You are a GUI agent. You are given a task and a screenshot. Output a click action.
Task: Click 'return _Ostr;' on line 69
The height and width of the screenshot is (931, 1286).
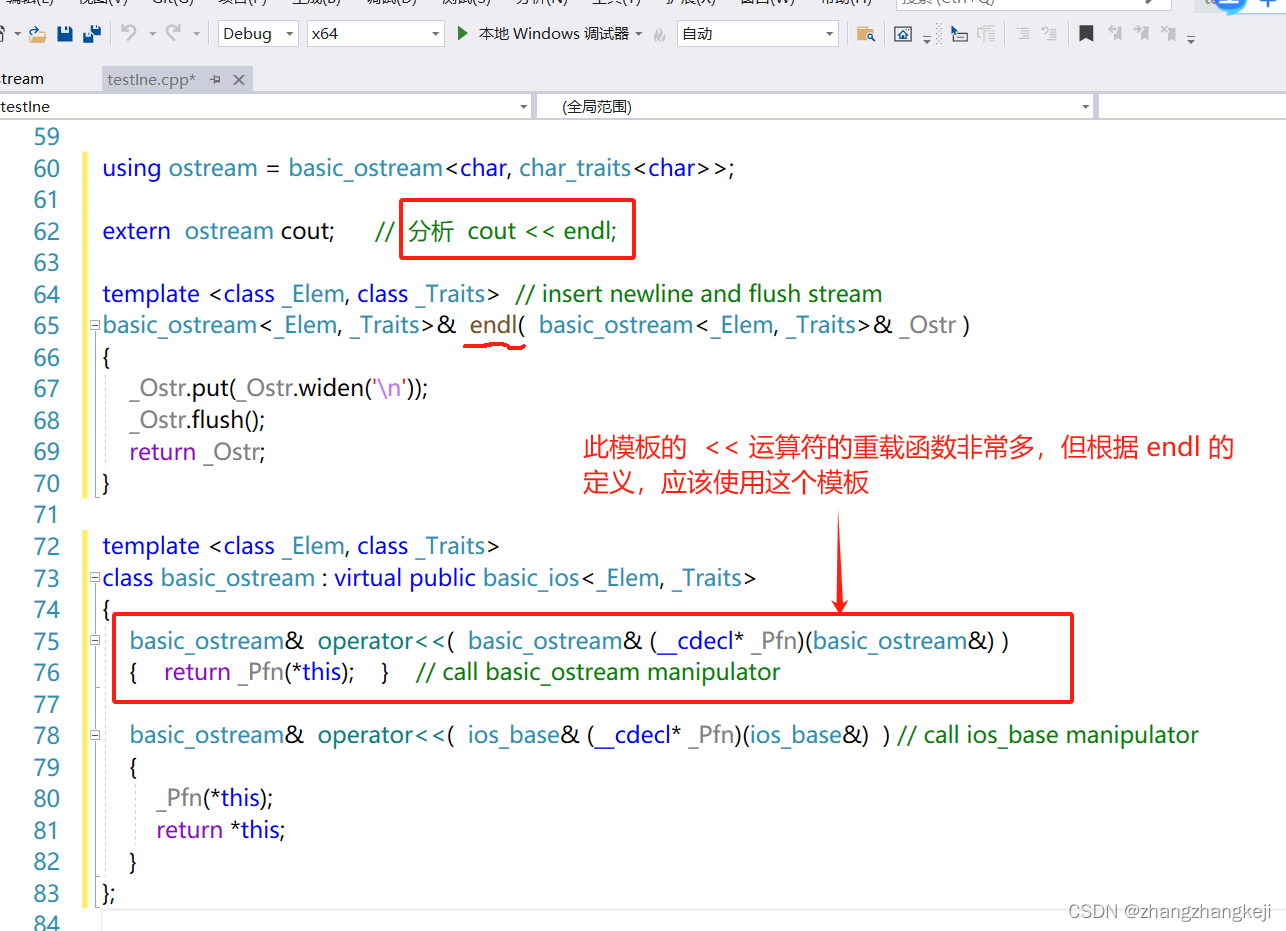pyautogui.click(x=197, y=452)
